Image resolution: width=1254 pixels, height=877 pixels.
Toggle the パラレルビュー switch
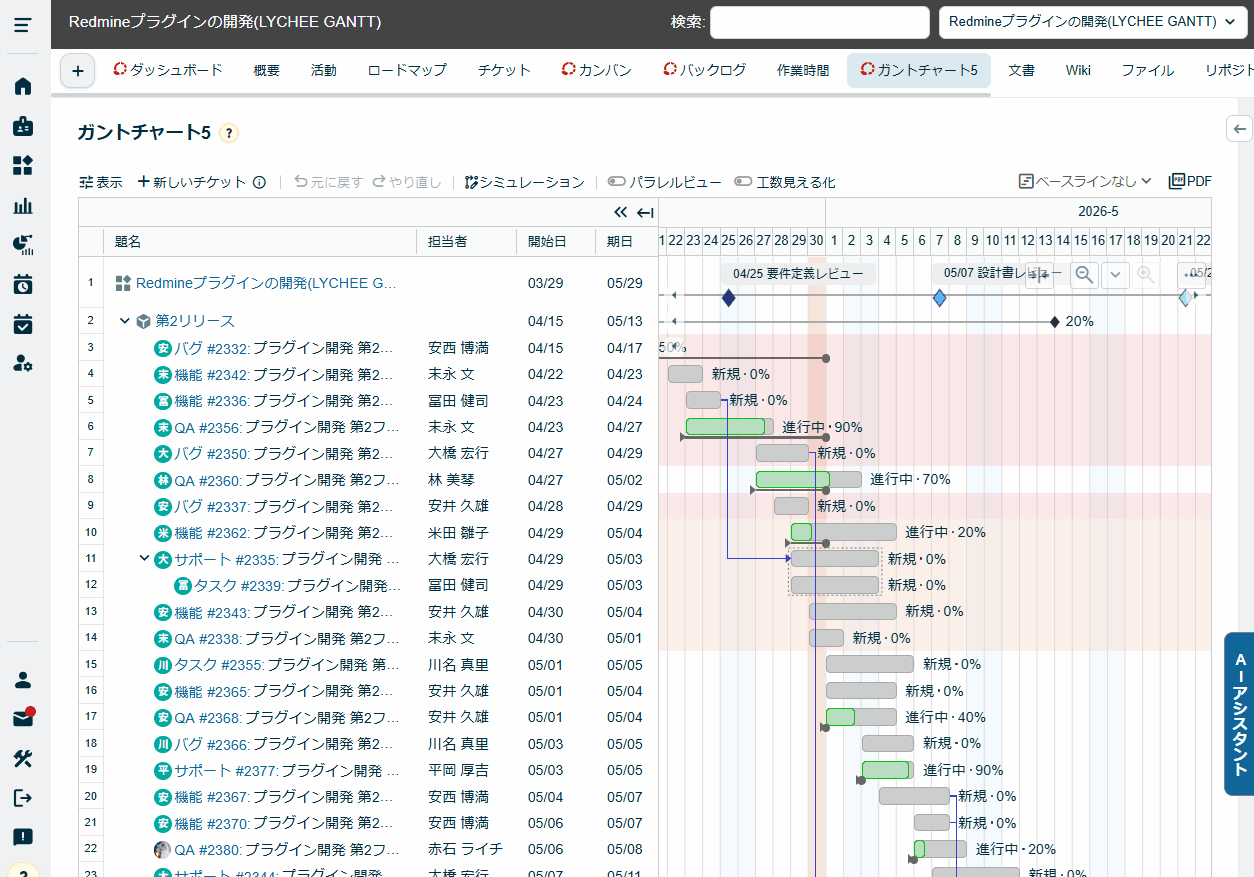coord(617,182)
